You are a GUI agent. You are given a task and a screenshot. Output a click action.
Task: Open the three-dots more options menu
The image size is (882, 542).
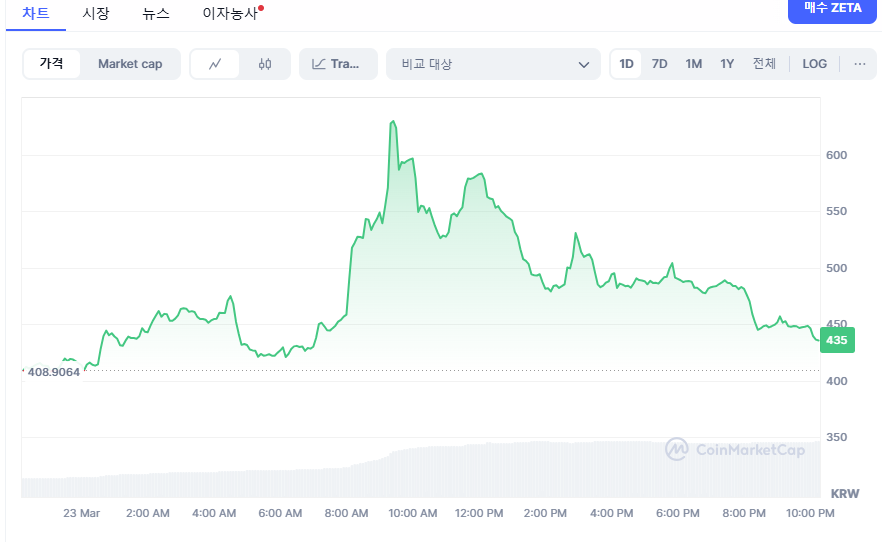pyautogui.click(x=860, y=64)
